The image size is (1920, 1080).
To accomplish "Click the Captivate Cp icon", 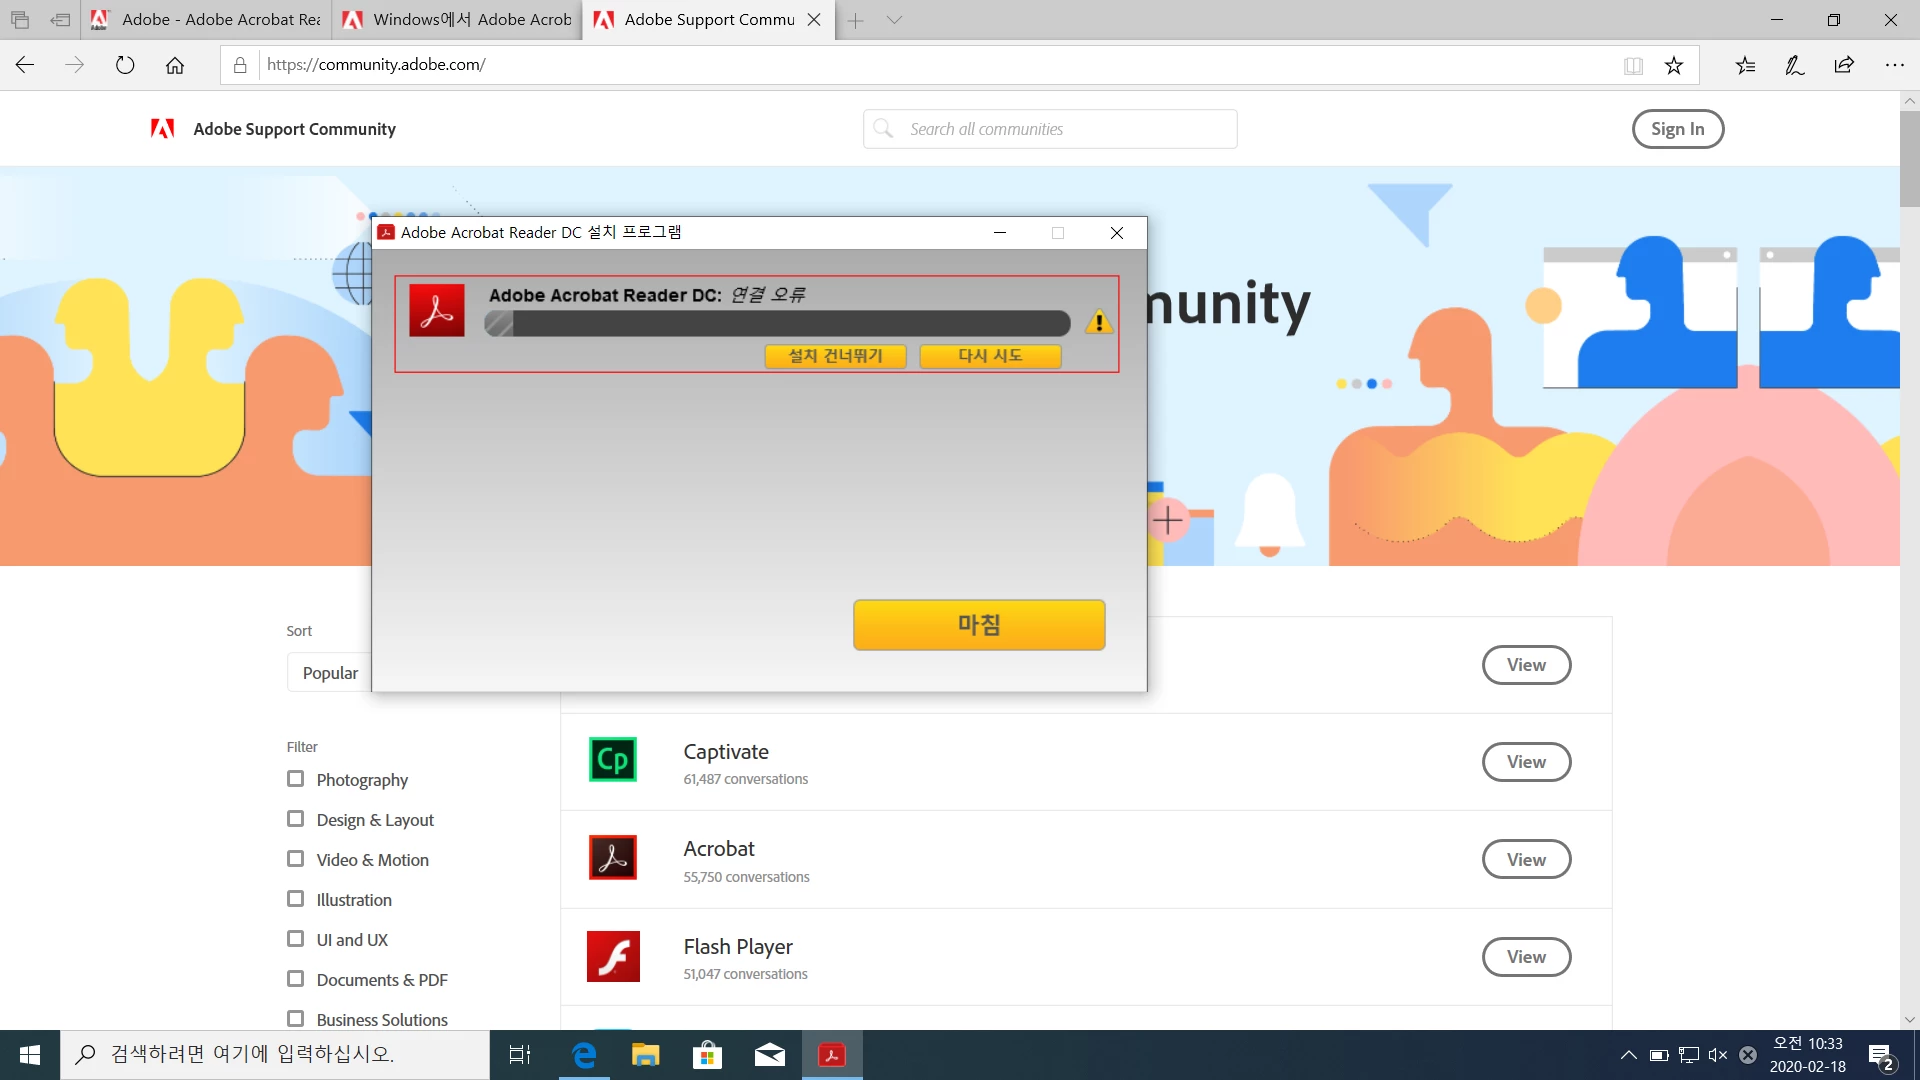I will tap(613, 760).
